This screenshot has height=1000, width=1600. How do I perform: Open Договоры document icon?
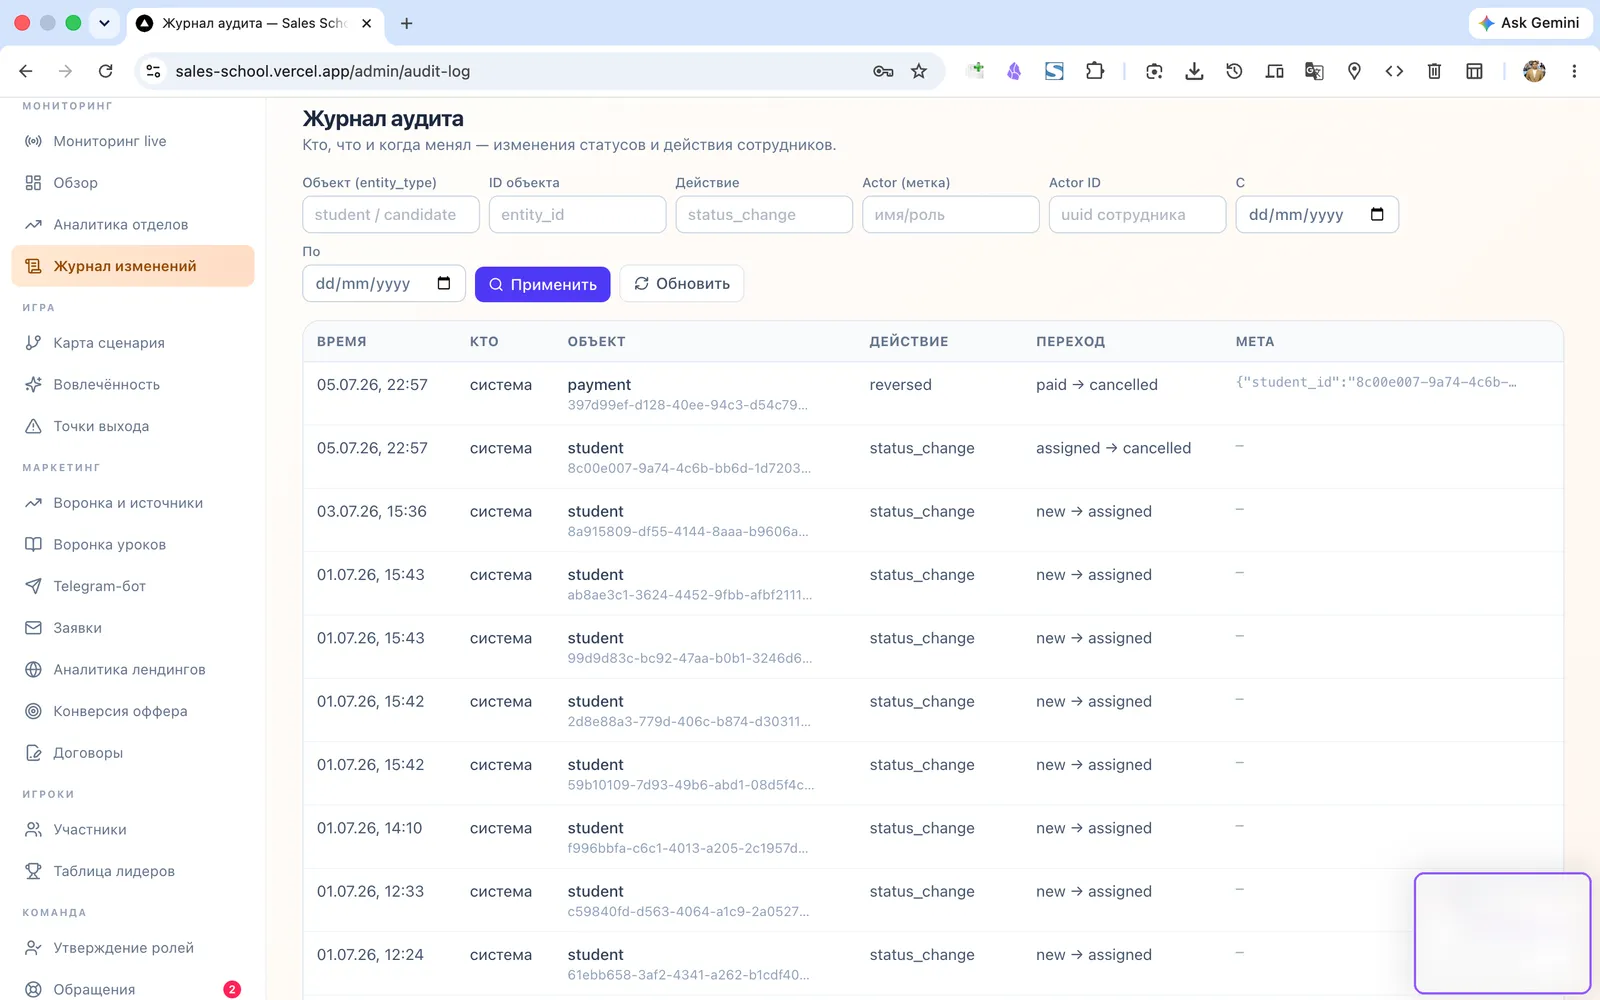pos(33,753)
